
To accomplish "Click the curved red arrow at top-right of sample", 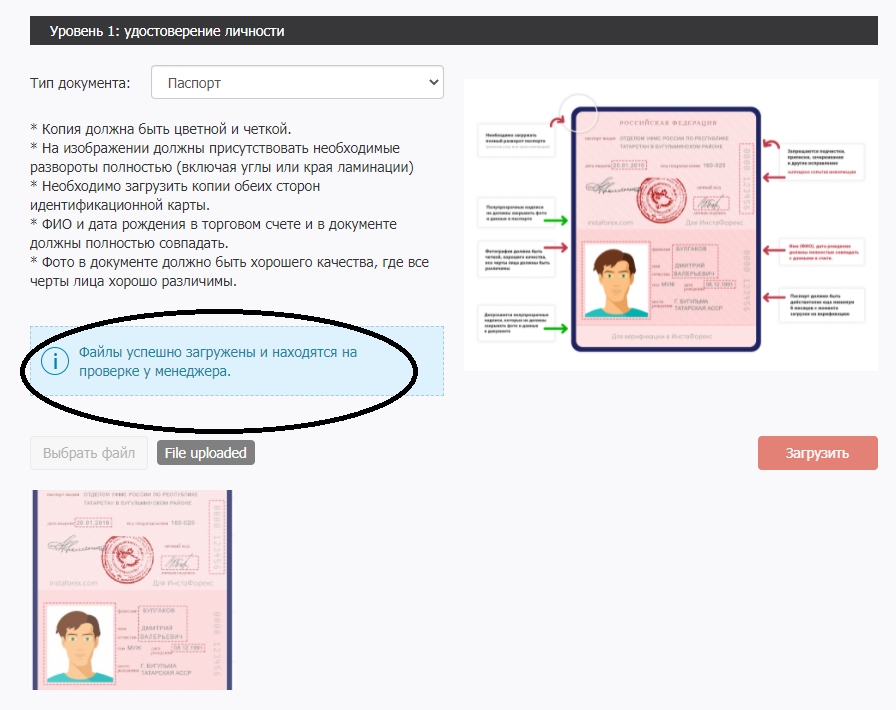I will (x=770, y=148).
